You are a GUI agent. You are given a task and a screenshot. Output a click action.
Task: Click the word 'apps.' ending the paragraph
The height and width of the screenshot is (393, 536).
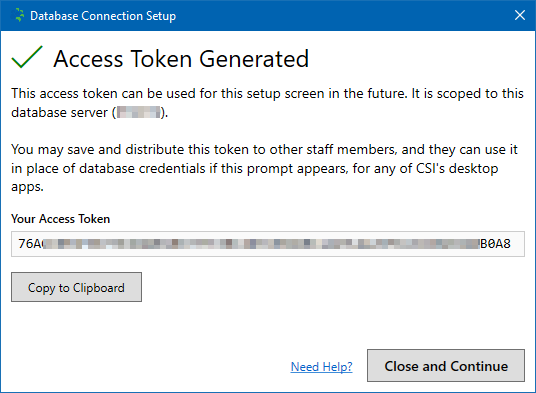(27, 187)
